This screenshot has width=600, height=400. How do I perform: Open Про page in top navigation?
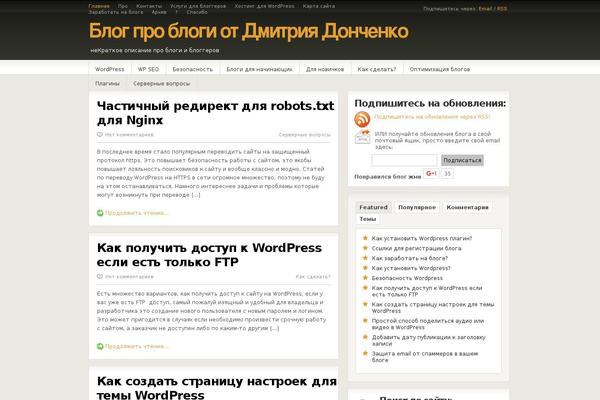coord(123,6)
